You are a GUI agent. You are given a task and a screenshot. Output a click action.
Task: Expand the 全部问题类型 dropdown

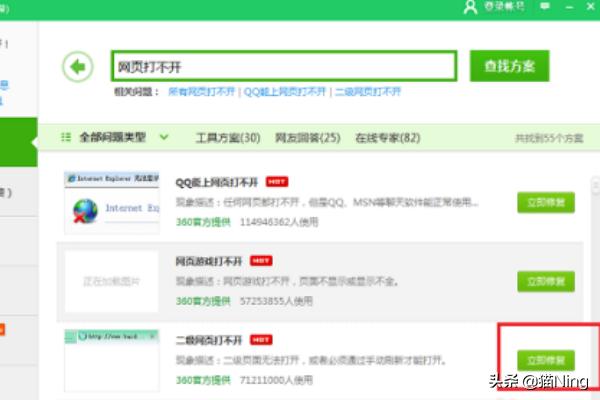(x=164, y=137)
